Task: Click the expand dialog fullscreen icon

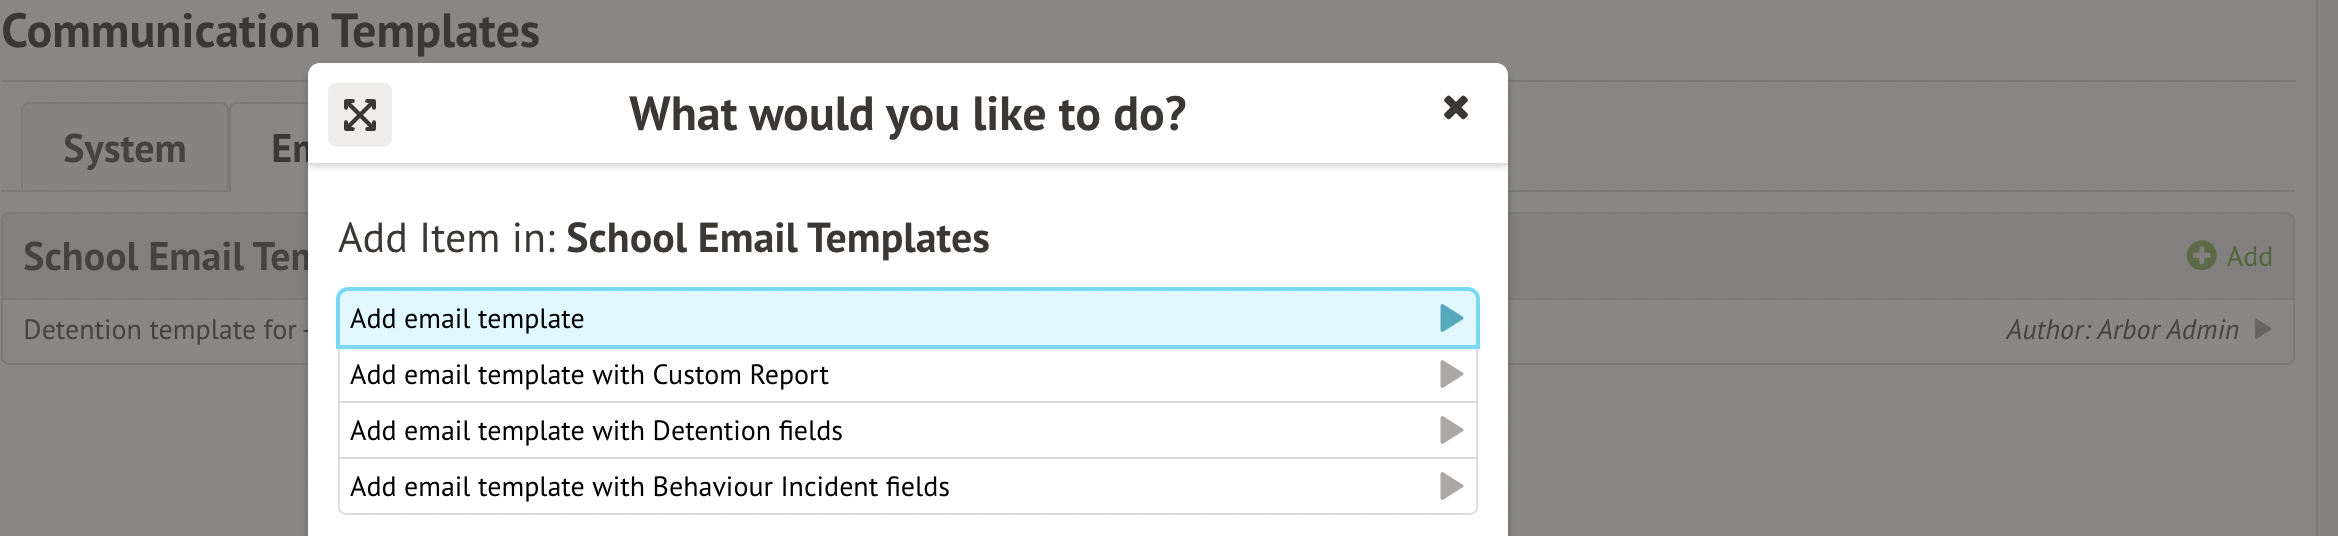Action: [360, 115]
